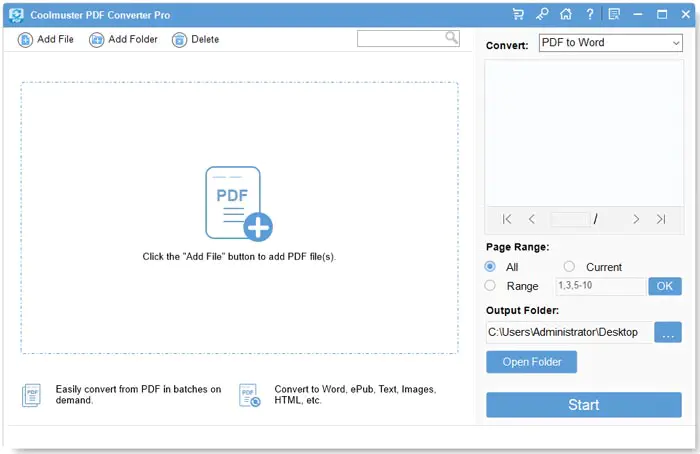700x454 pixels.
Task: Start the conversion with Start button
Action: coord(583,405)
